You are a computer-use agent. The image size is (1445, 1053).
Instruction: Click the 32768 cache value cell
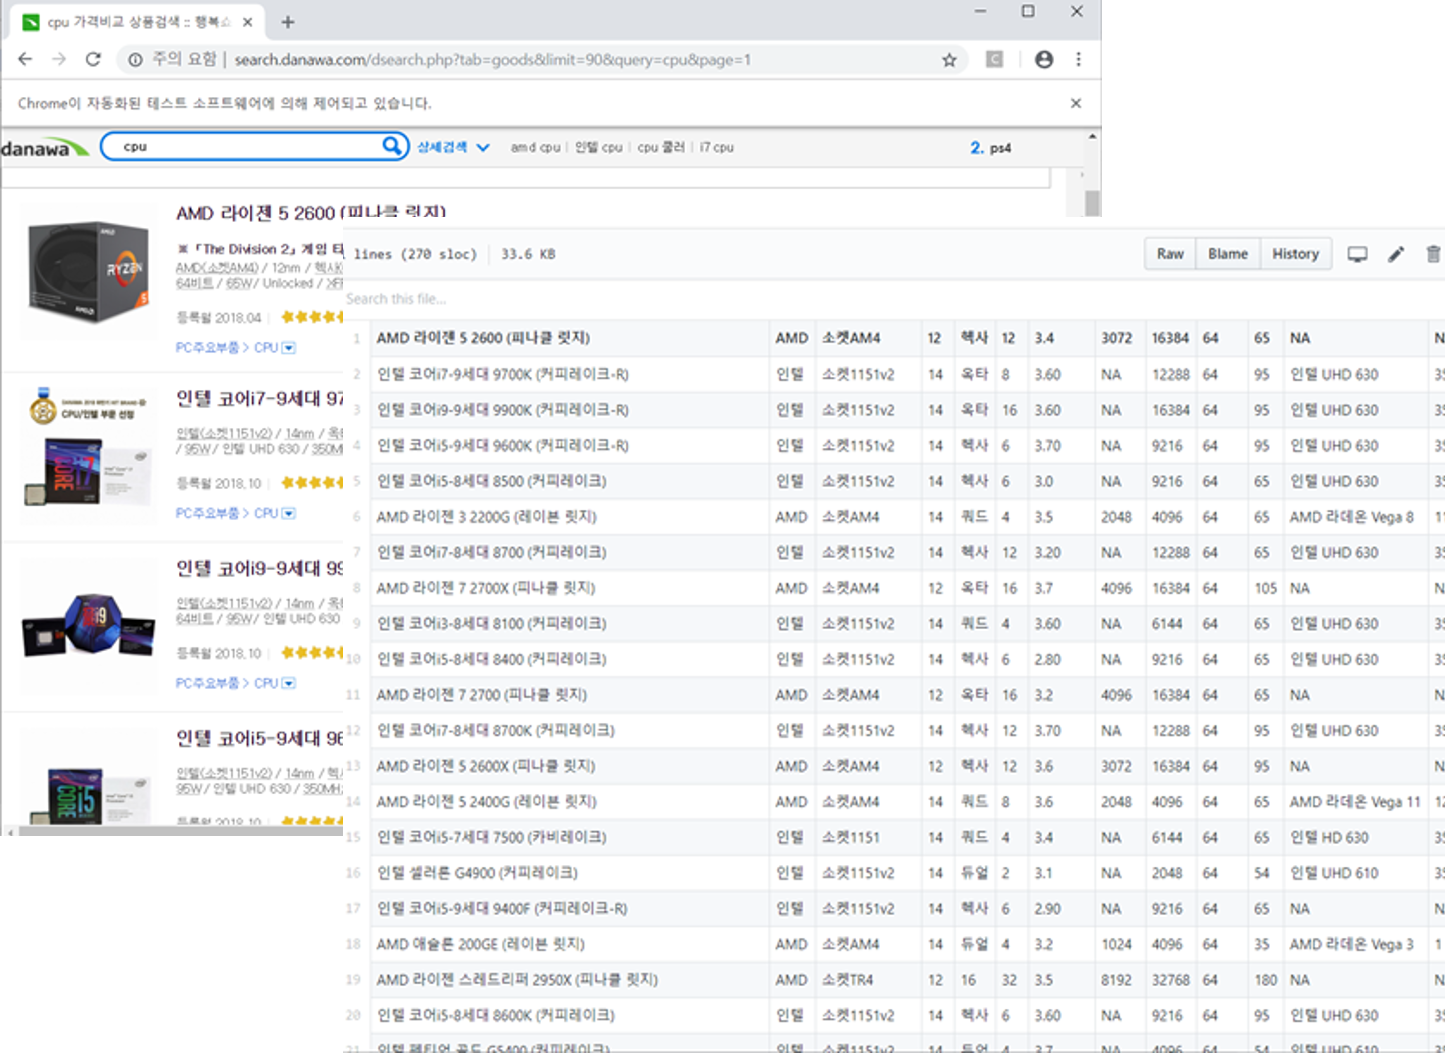point(1170,980)
